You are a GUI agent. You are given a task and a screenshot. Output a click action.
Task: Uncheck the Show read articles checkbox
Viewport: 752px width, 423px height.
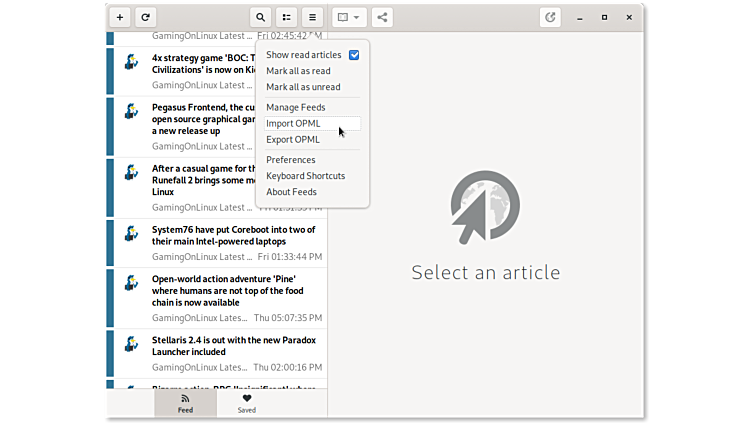click(x=354, y=55)
